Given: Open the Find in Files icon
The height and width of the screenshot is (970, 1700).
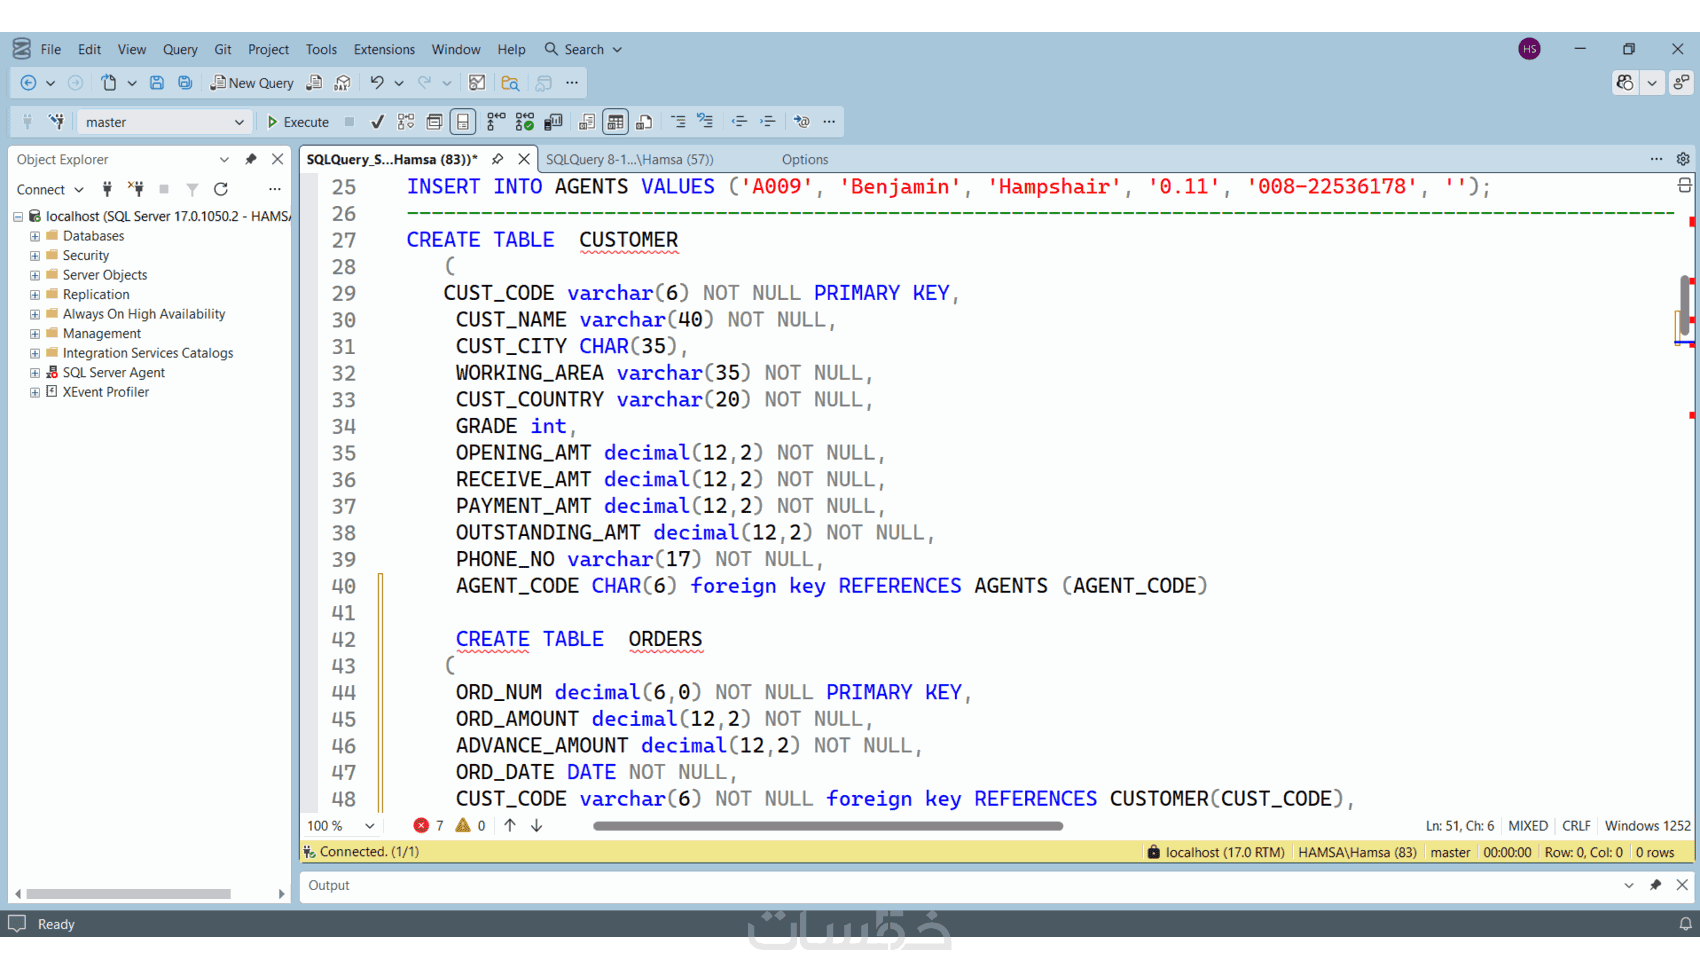Looking at the screenshot, I should tap(510, 83).
